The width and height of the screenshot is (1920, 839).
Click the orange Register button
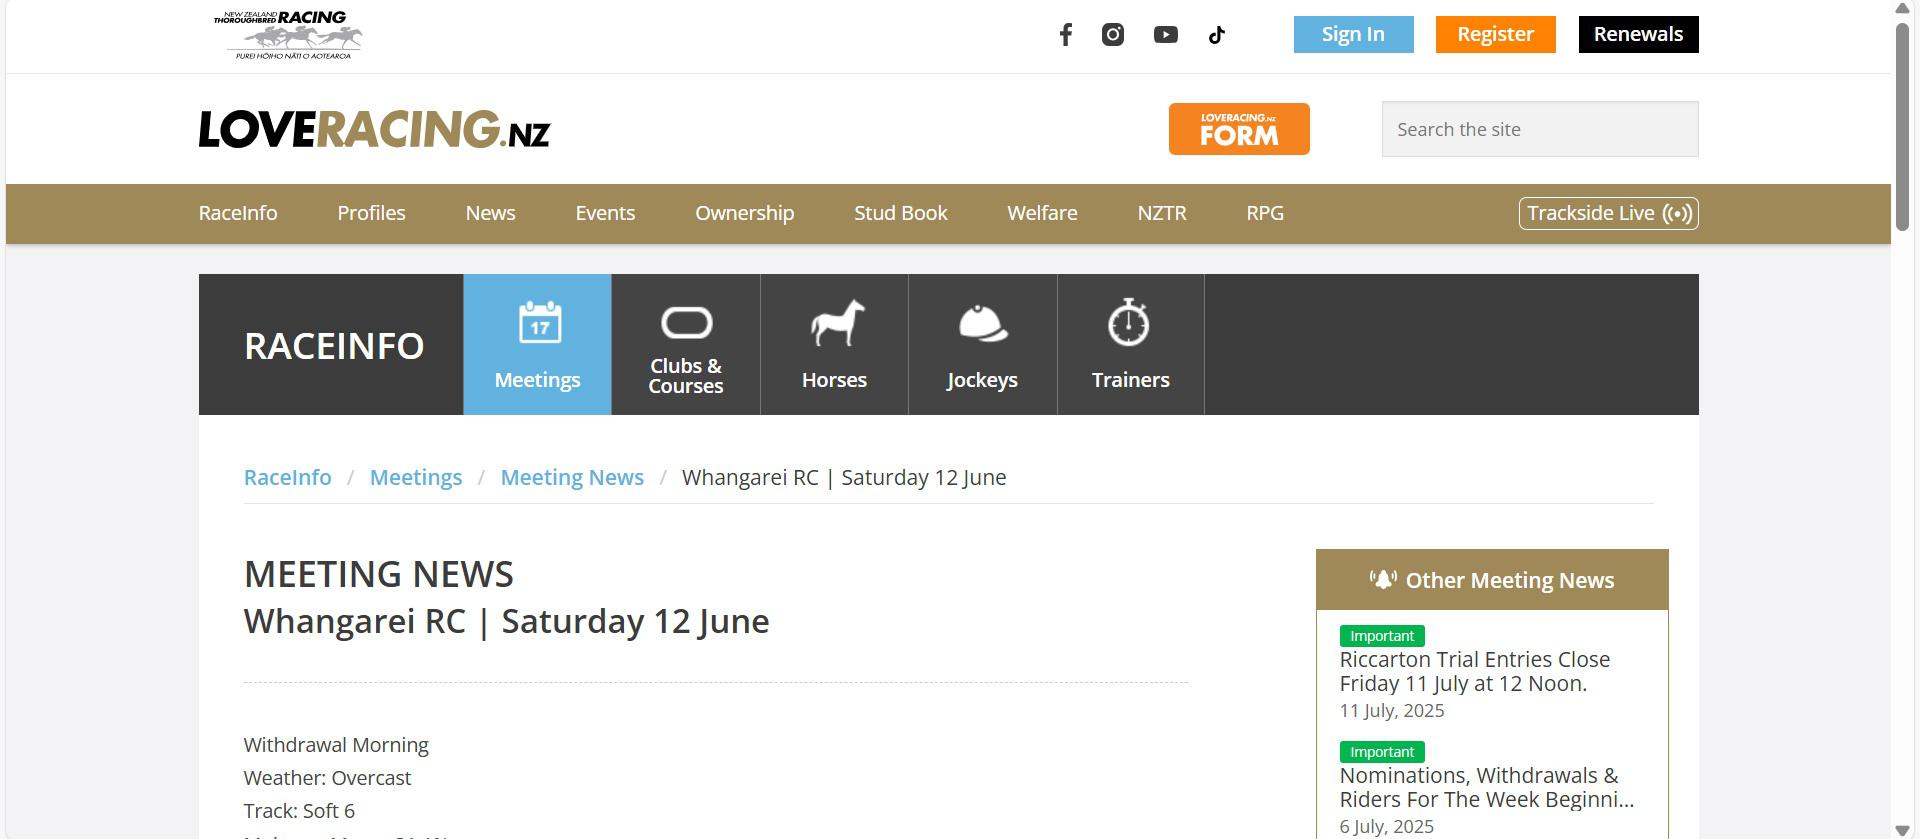[1495, 34]
